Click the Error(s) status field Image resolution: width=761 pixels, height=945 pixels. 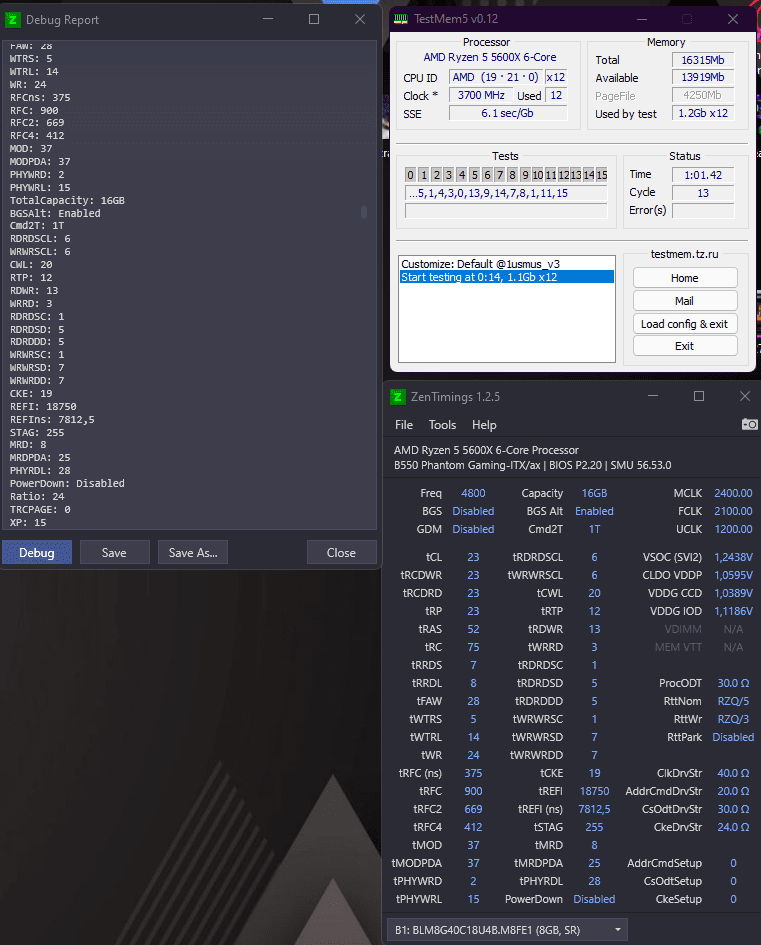(x=703, y=210)
